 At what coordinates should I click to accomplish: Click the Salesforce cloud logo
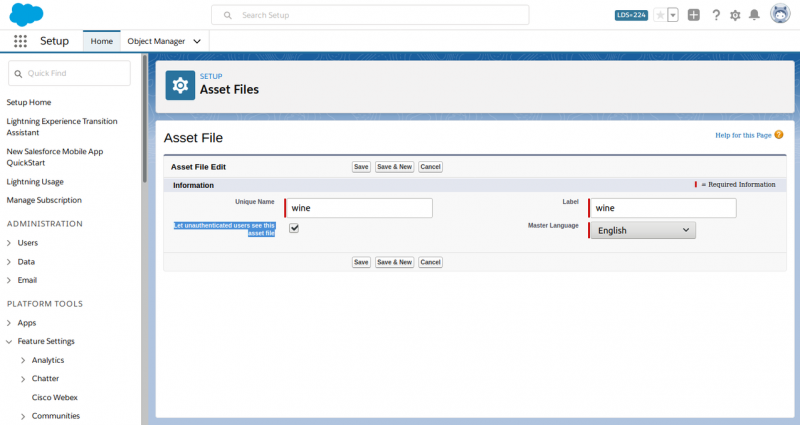pos(27,14)
